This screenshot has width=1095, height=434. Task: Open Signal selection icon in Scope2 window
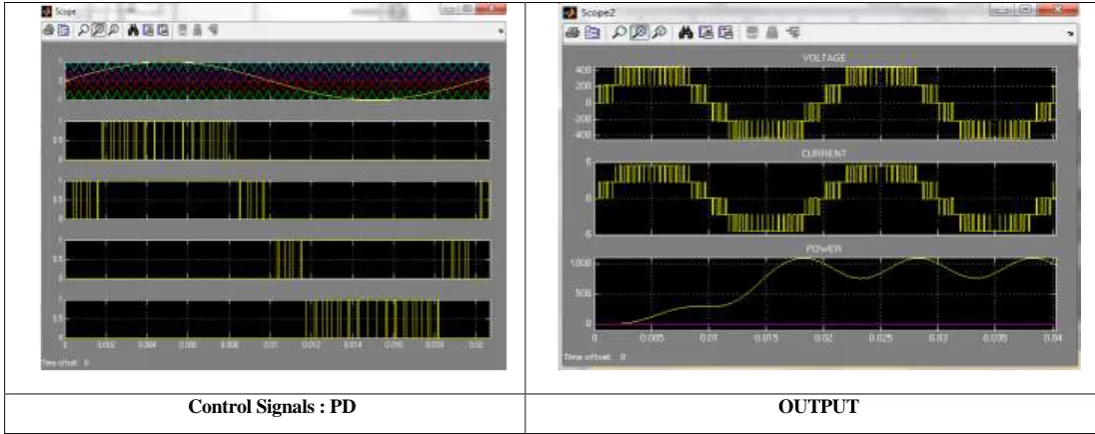(793, 32)
